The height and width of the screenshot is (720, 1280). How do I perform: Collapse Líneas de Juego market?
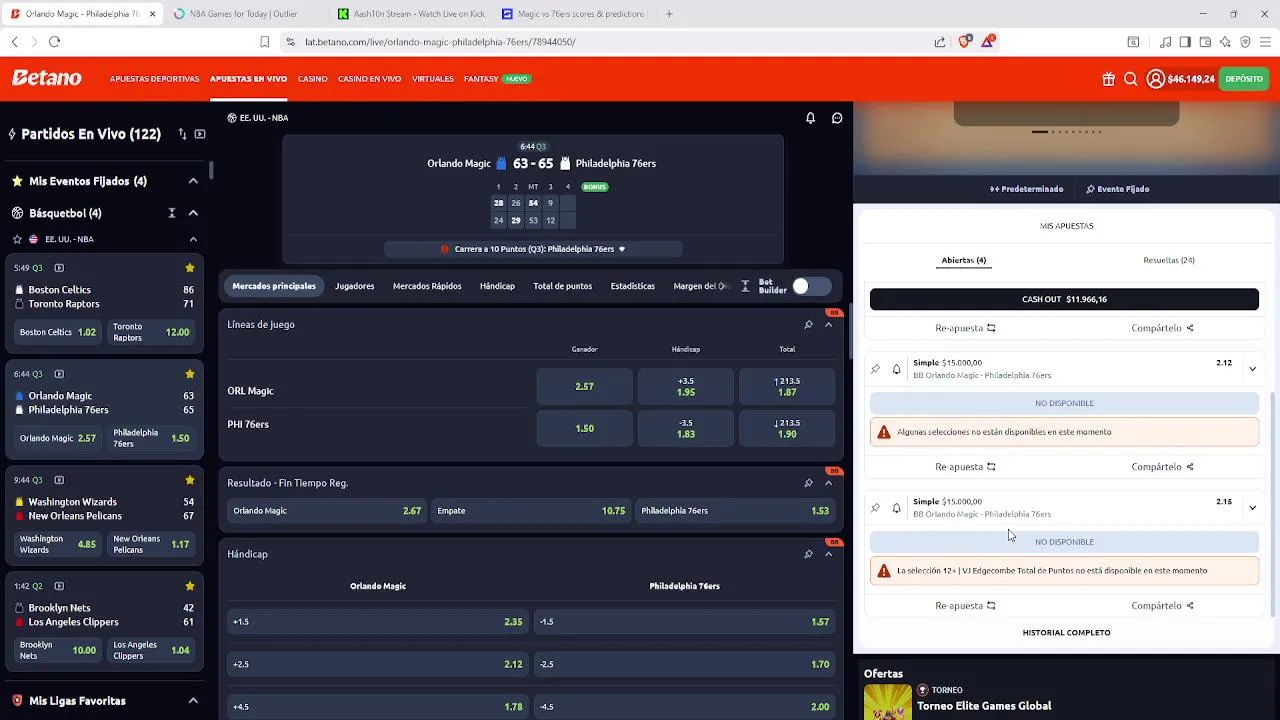pos(828,325)
